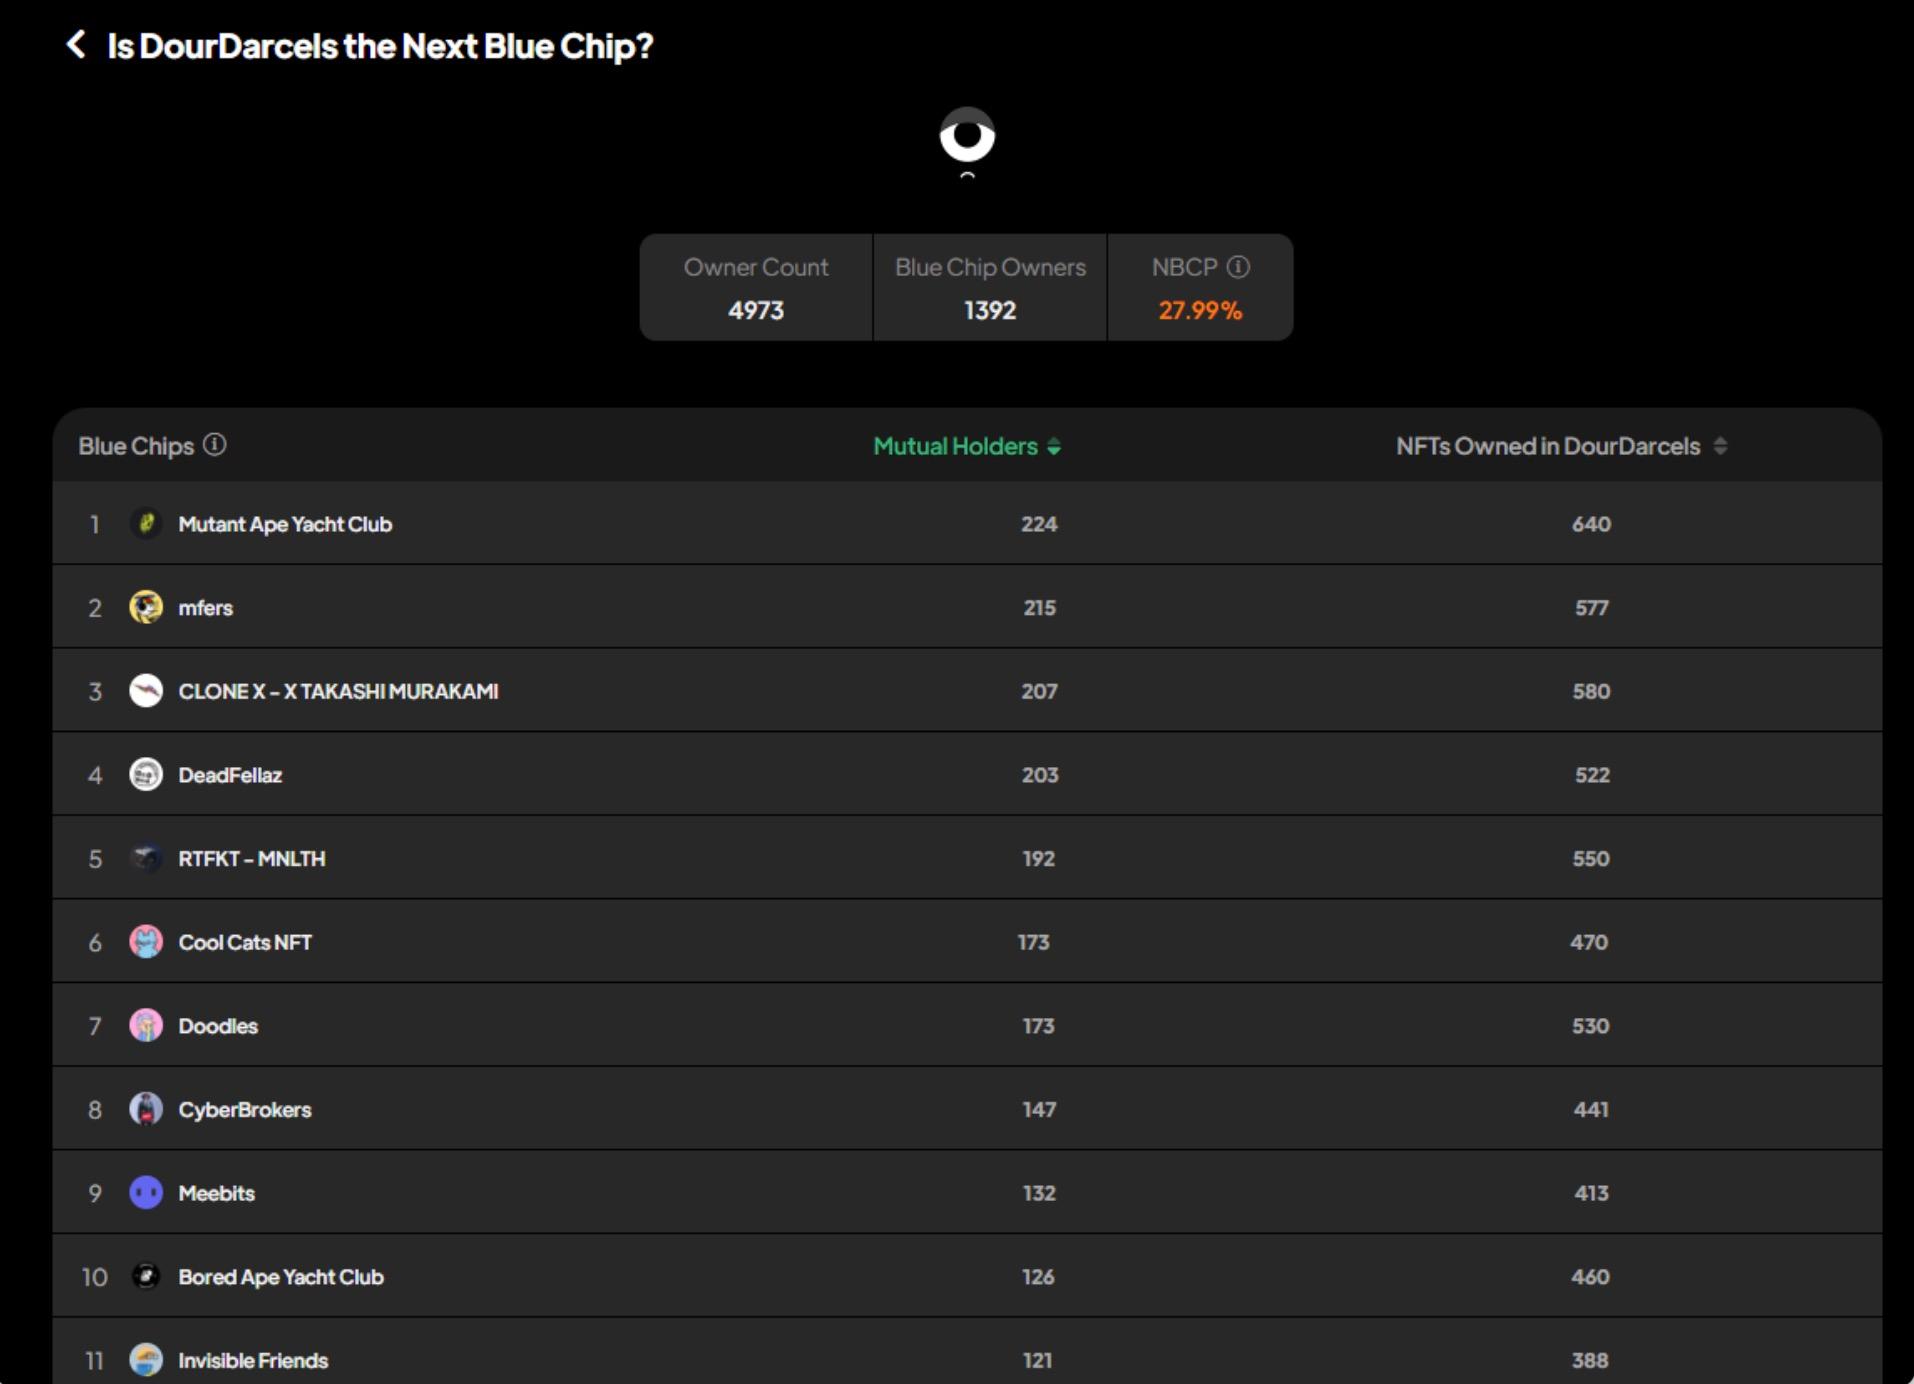Click the Owner Count label
The height and width of the screenshot is (1384, 1914).
coord(756,267)
